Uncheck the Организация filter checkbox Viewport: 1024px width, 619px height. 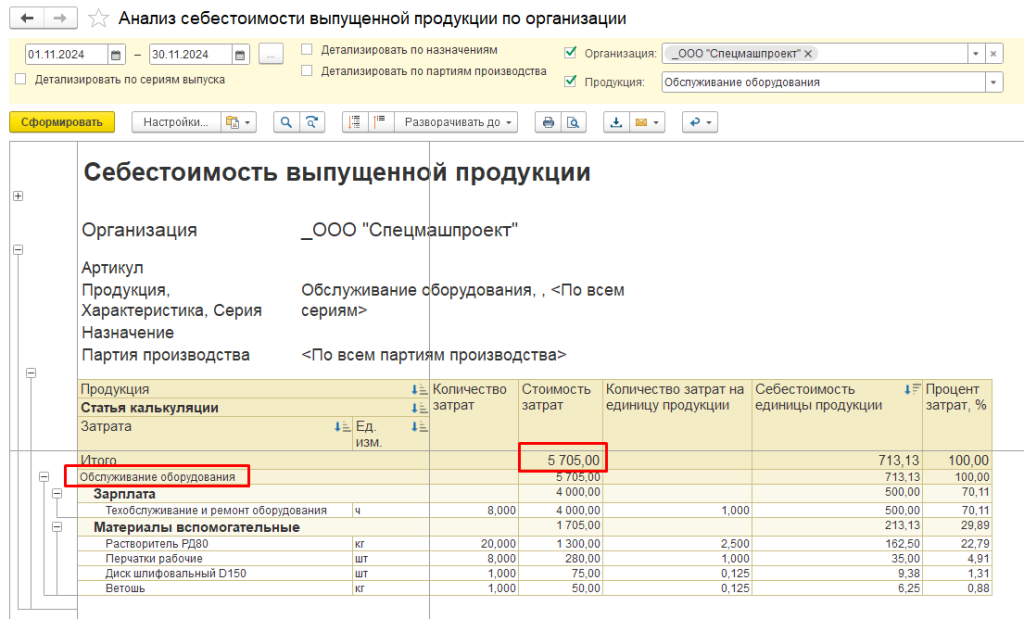coord(570,52)
